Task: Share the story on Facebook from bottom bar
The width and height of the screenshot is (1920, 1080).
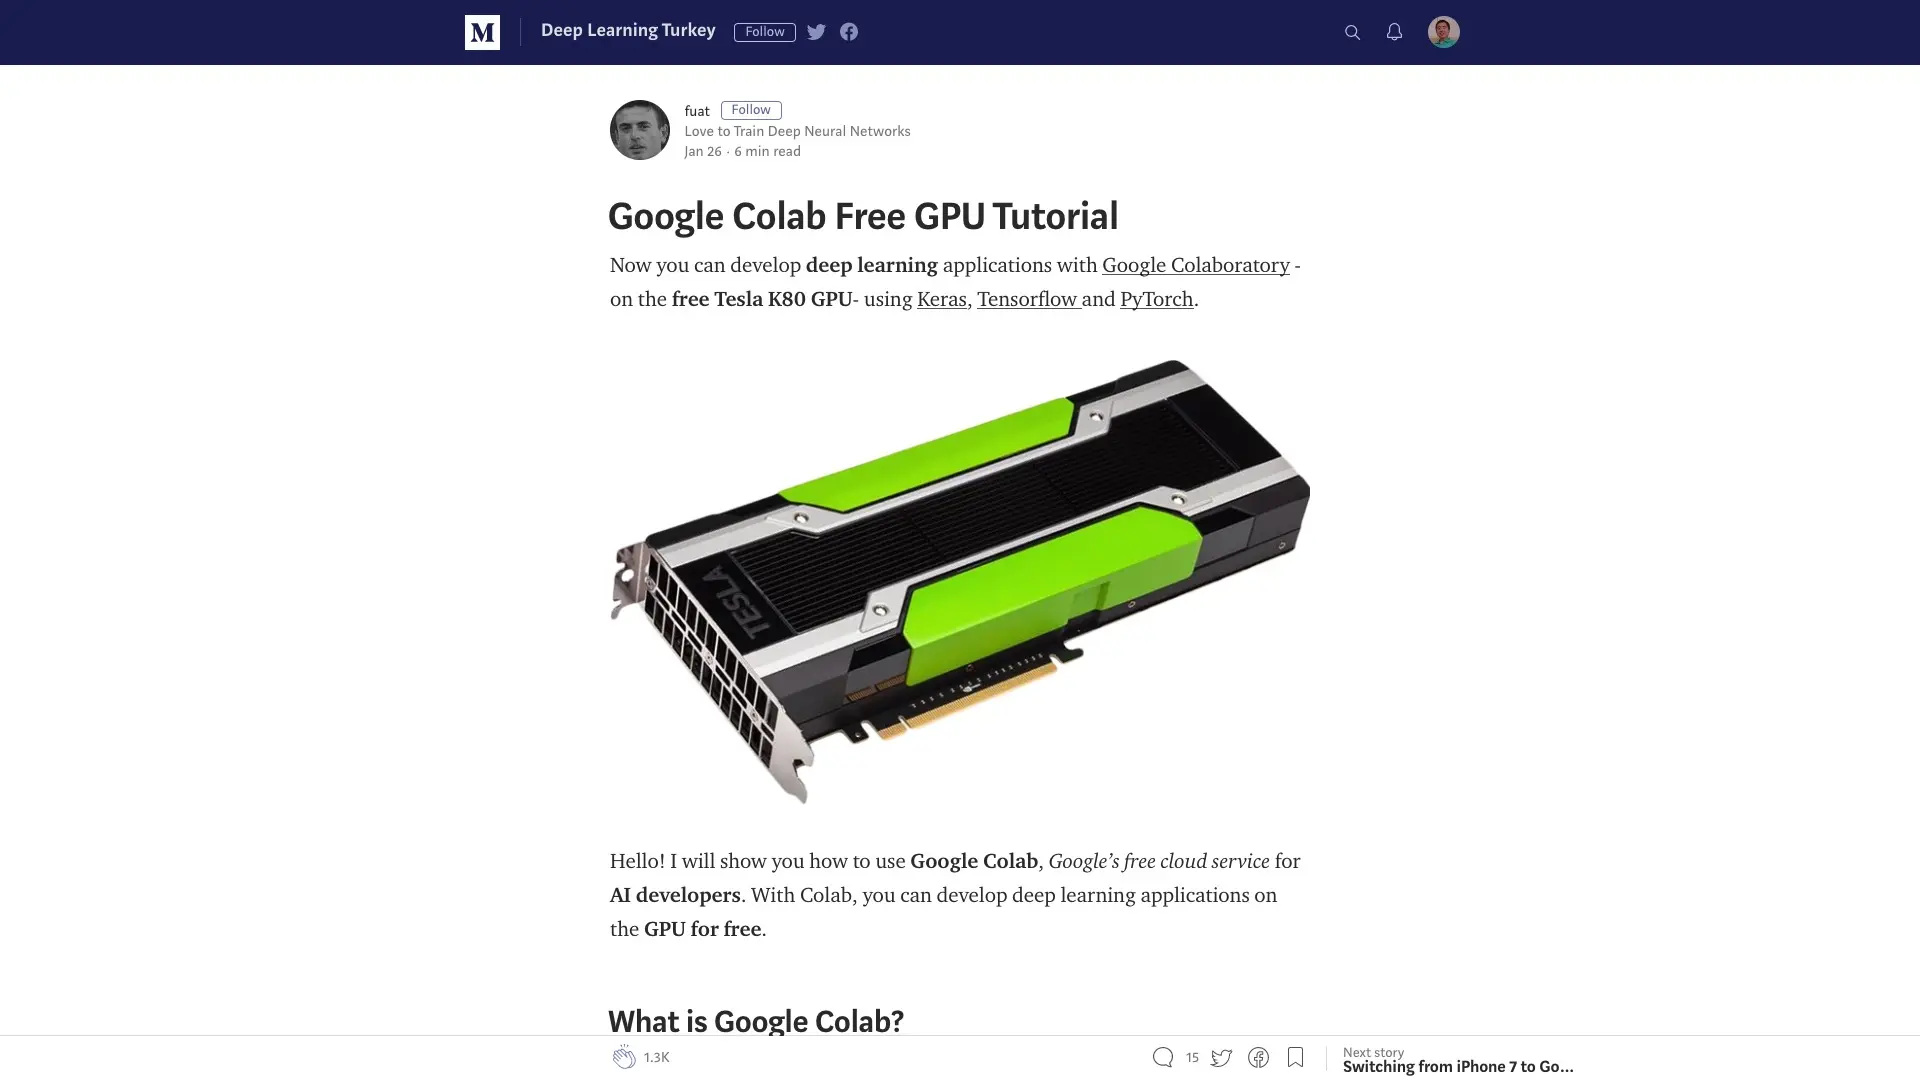Action: (x=1258, y=1057)
